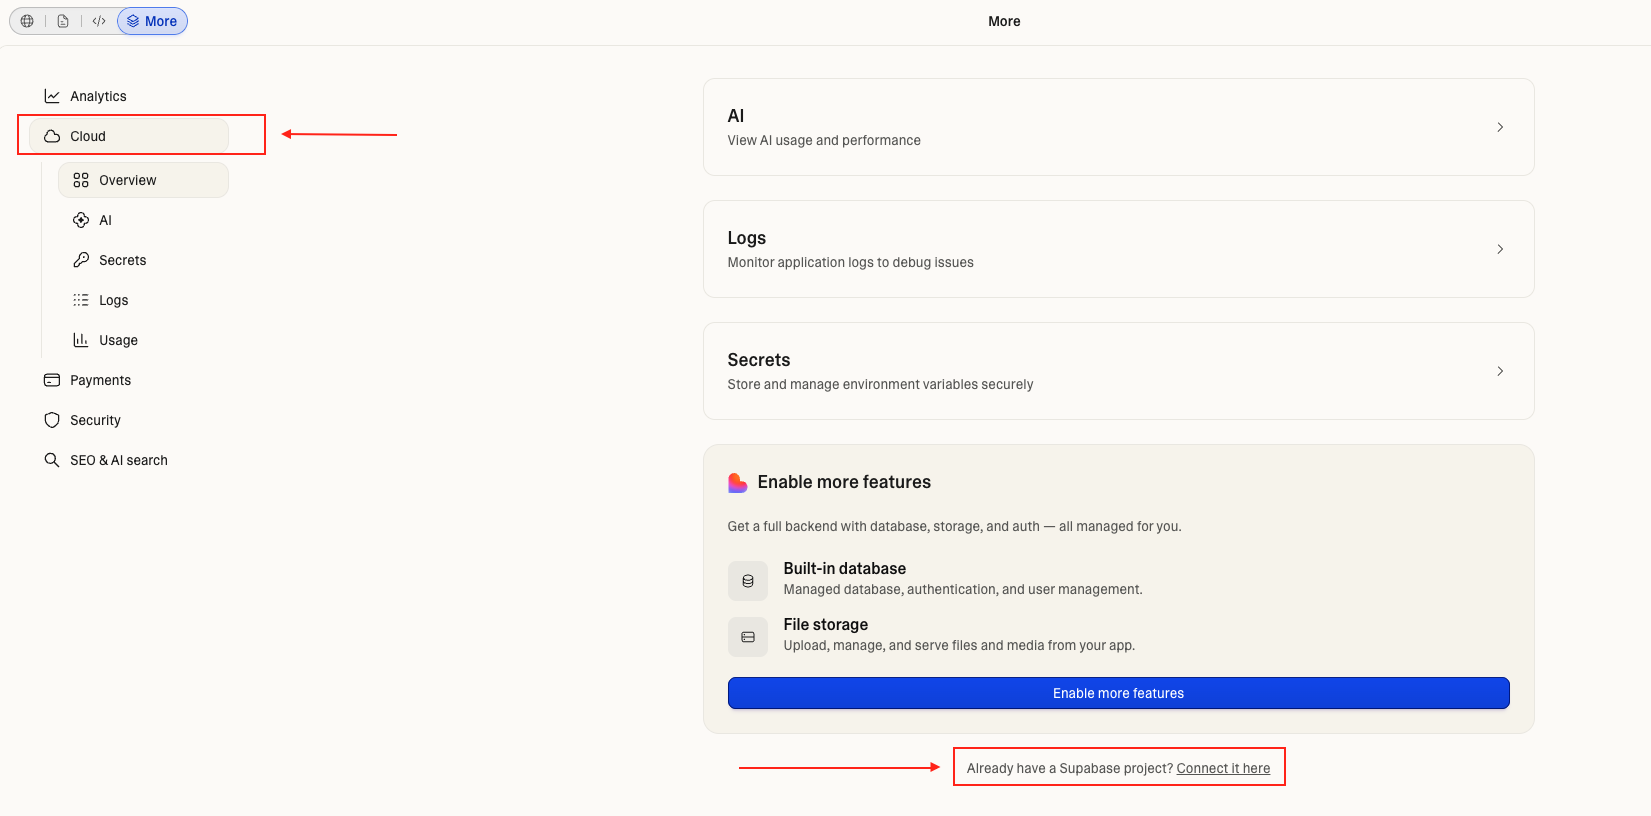Click the Built-in database icon

(x=747, y=581)
